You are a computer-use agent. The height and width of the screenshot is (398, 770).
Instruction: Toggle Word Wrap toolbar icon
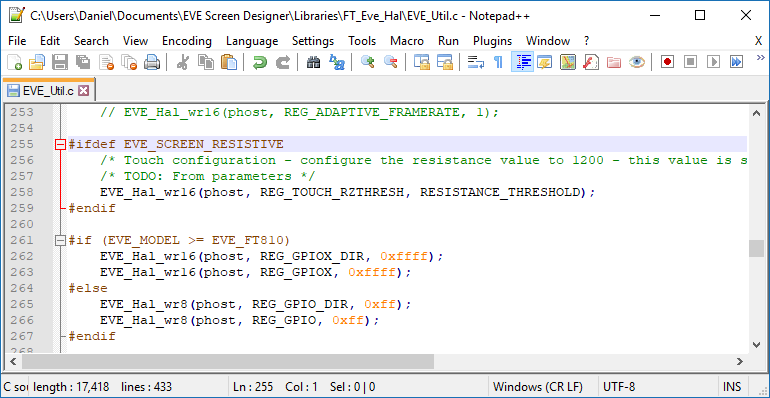tap(475, 62)
